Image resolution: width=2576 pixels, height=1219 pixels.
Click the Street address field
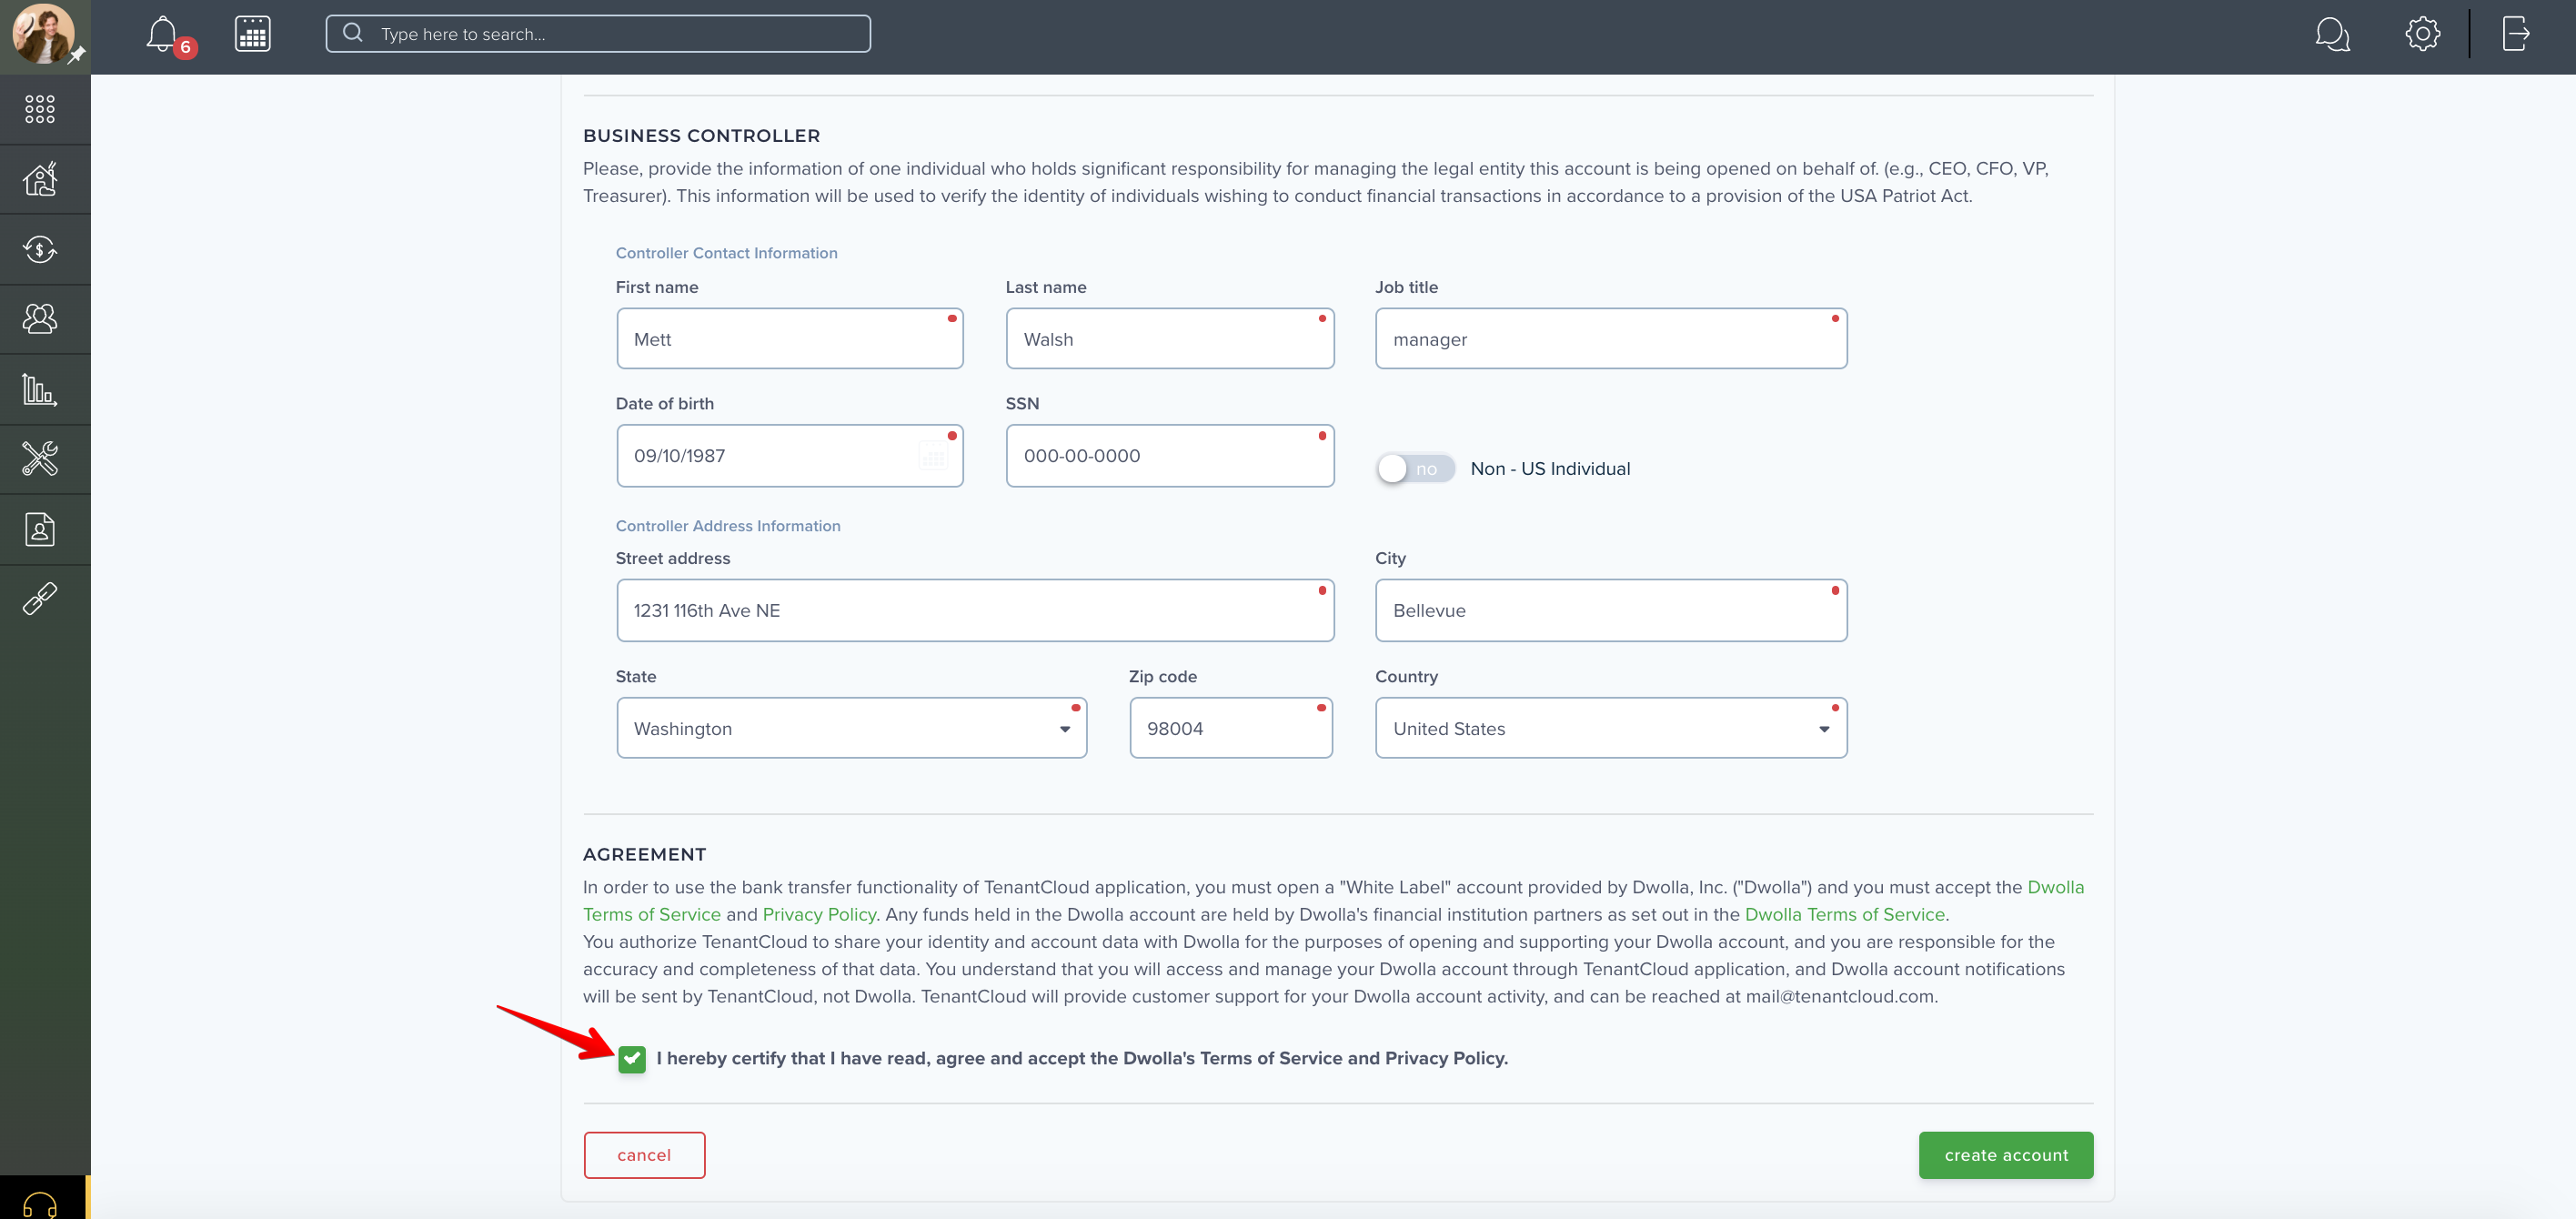[975, 610]
